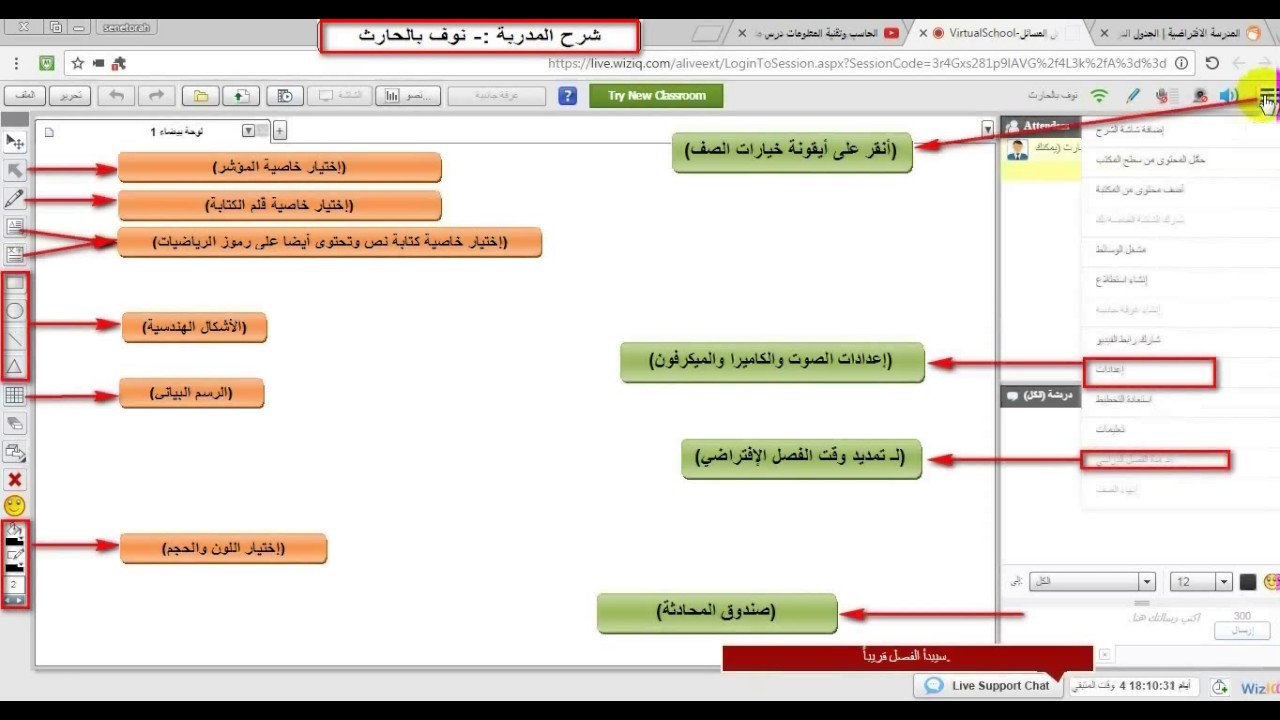
Task: Toggle the webcam icon
Action: coord(1199,96)
